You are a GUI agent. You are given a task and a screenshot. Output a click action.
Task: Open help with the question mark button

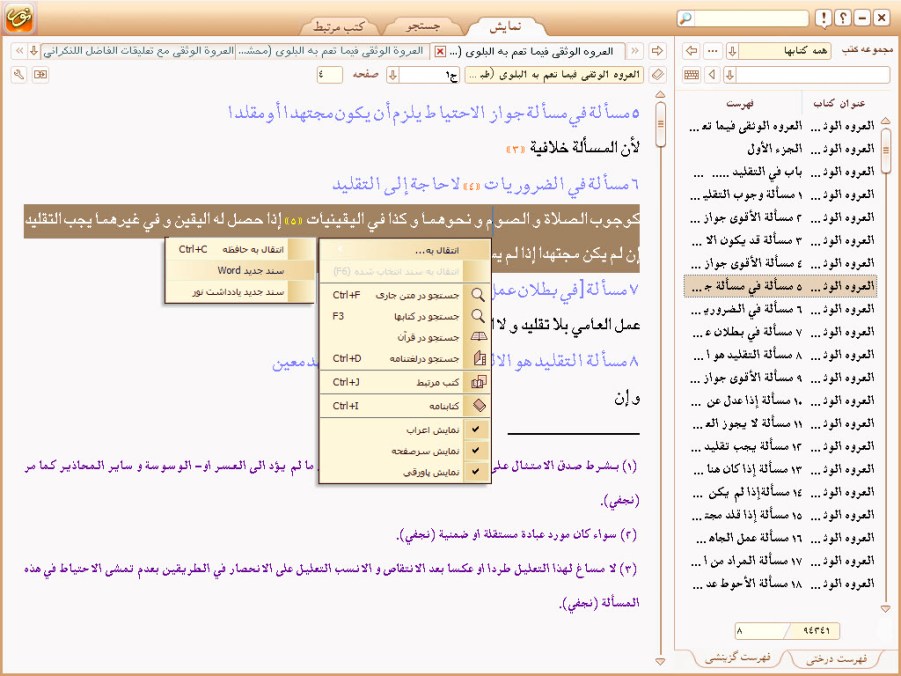842,18
